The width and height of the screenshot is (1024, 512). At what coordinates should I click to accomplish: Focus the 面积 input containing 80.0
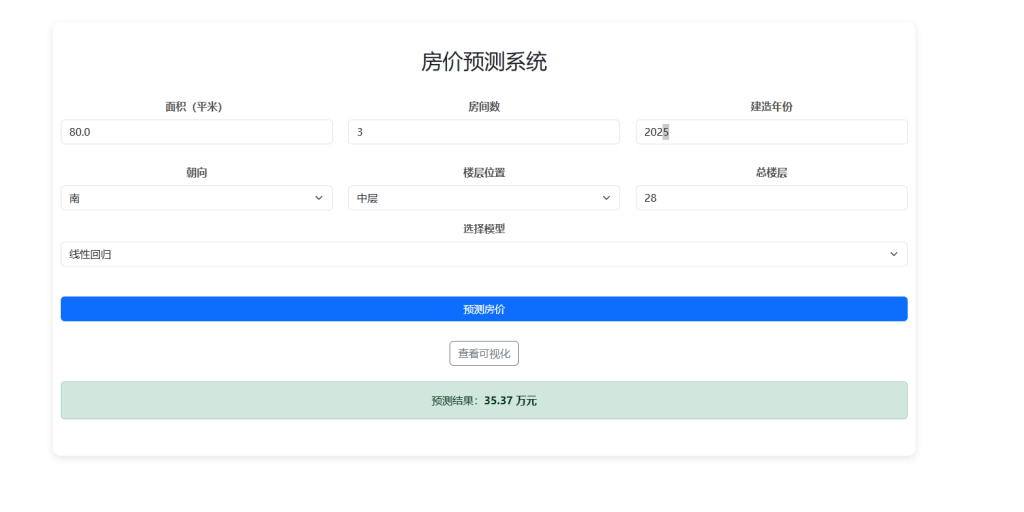tap(196, 132)
